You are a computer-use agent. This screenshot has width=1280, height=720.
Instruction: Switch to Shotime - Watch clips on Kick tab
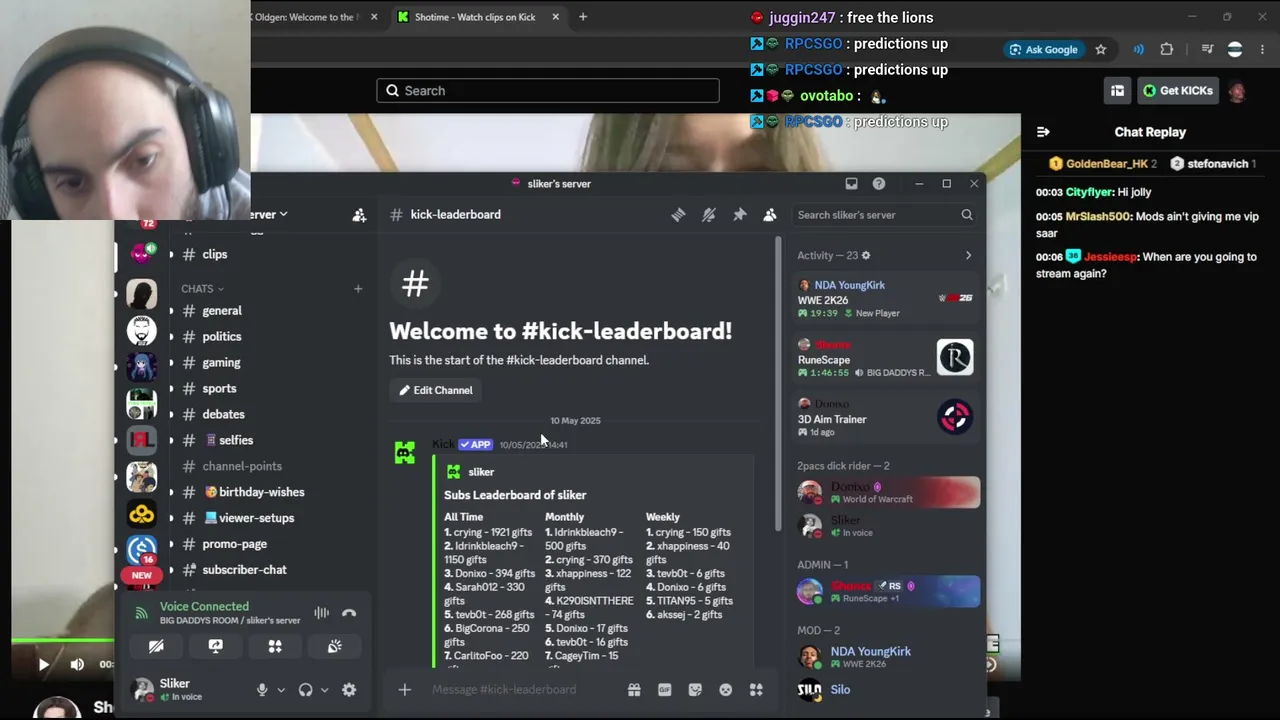tap(478, 17)
